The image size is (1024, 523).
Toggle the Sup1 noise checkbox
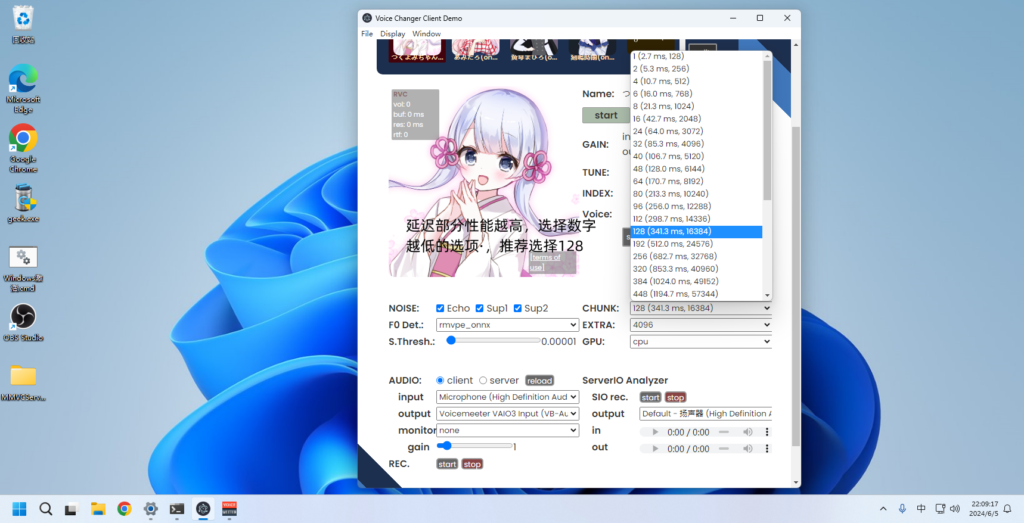(x=479, y=308)
